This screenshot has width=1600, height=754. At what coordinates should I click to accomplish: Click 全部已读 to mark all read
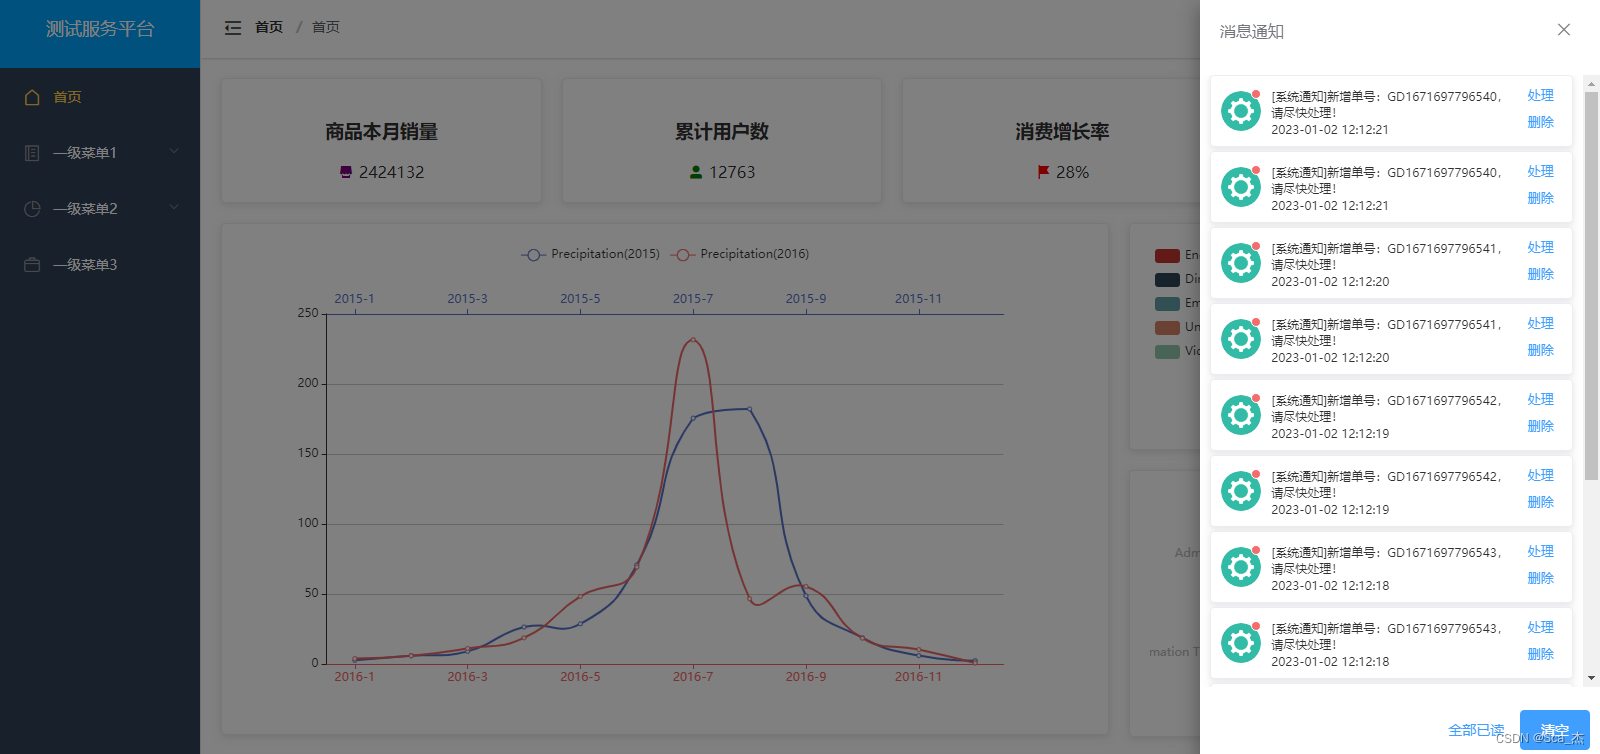tap(1476, 730)
